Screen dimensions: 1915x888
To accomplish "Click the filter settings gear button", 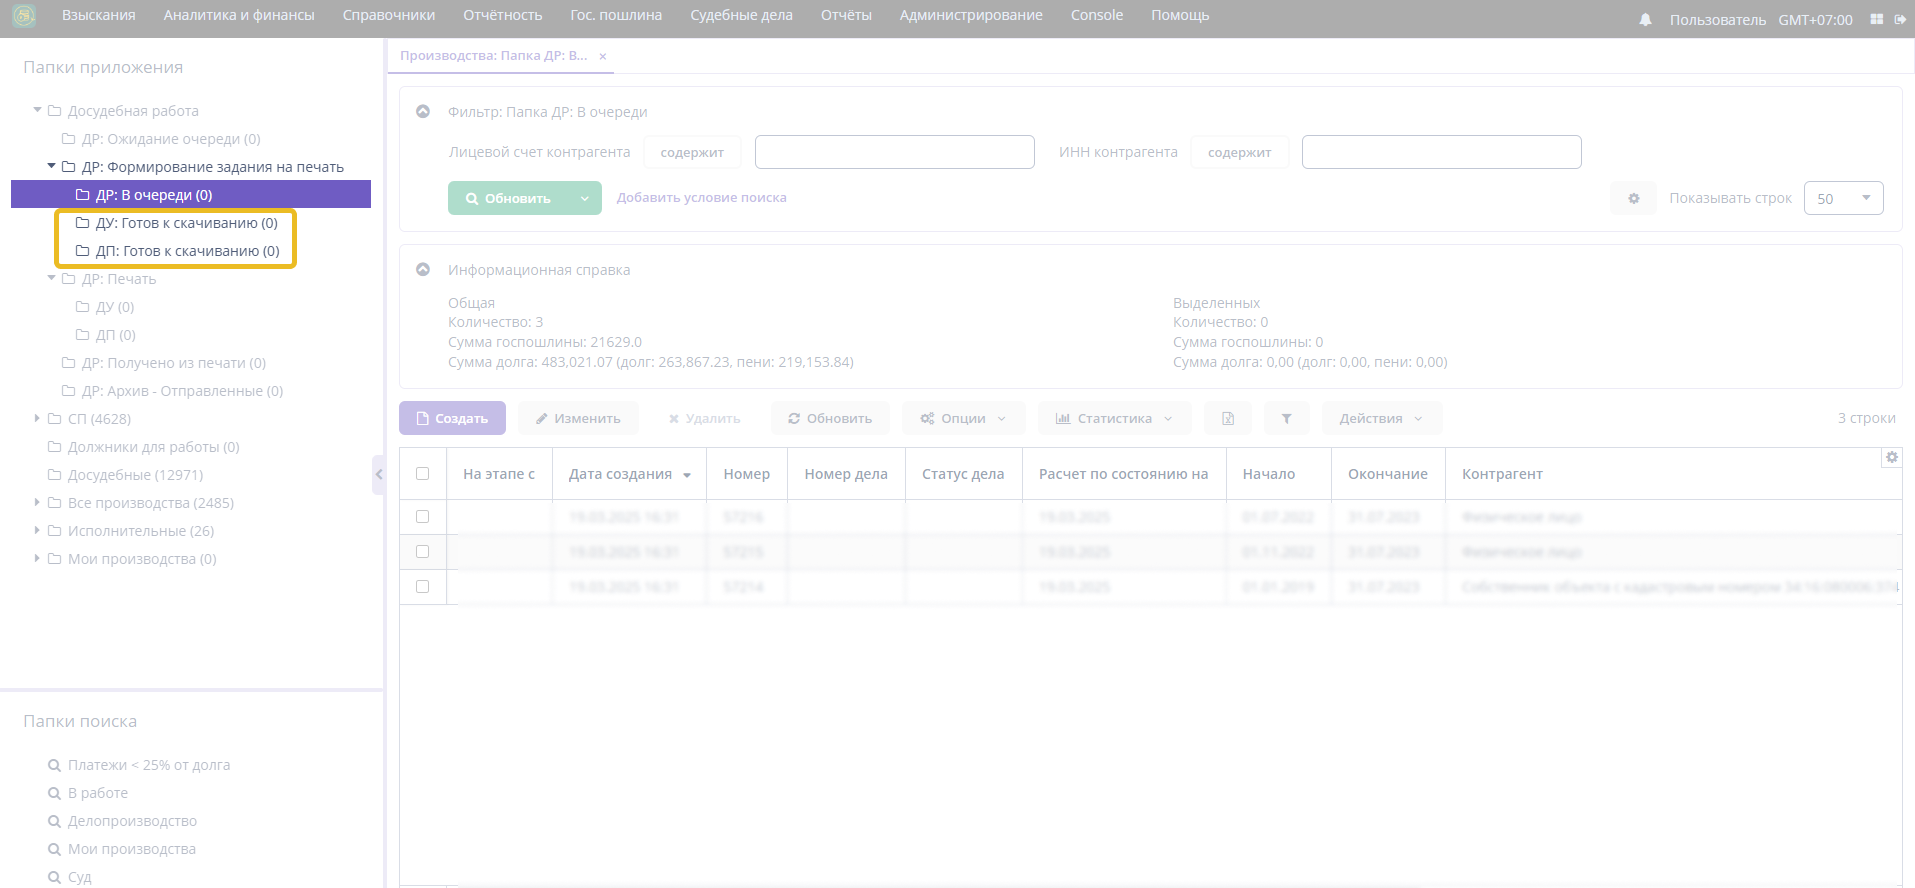I will point(1633,198).
